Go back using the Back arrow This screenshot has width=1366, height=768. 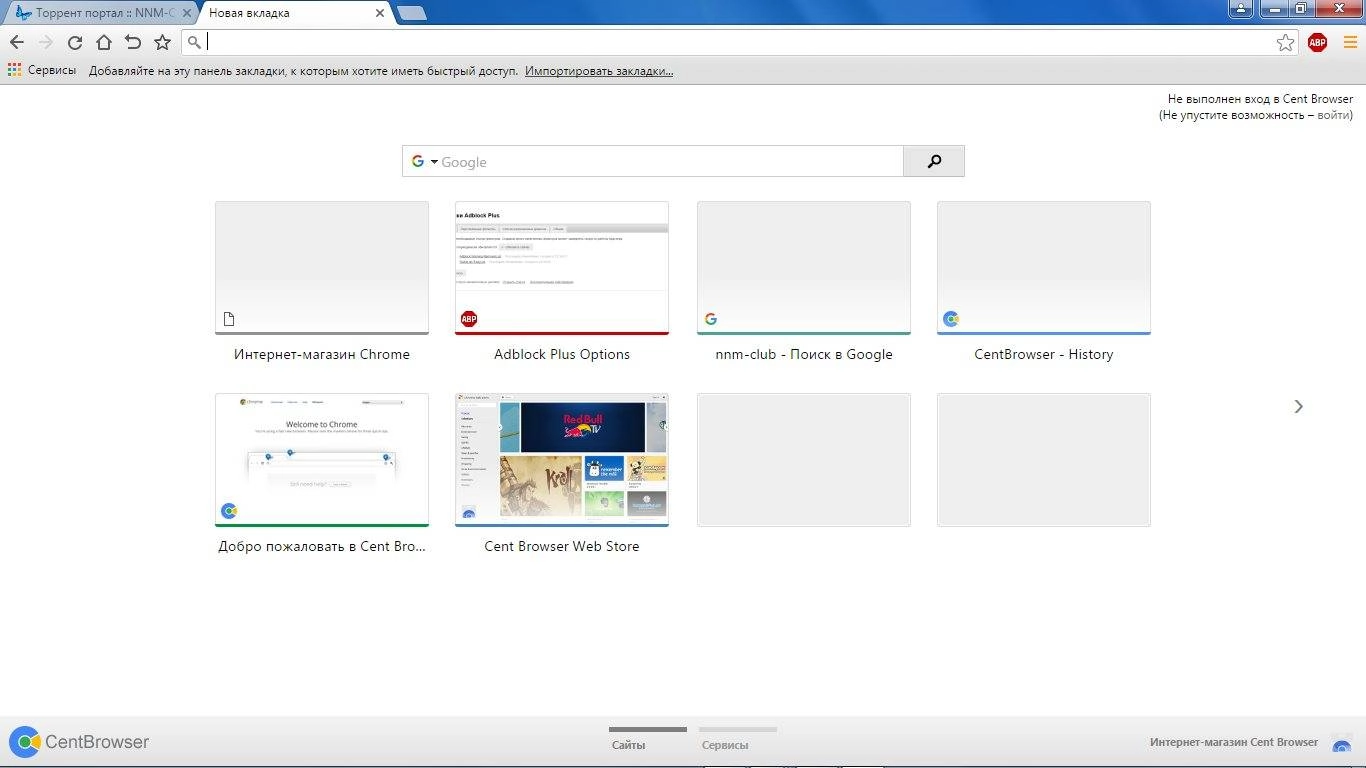(x=16, y=42)
